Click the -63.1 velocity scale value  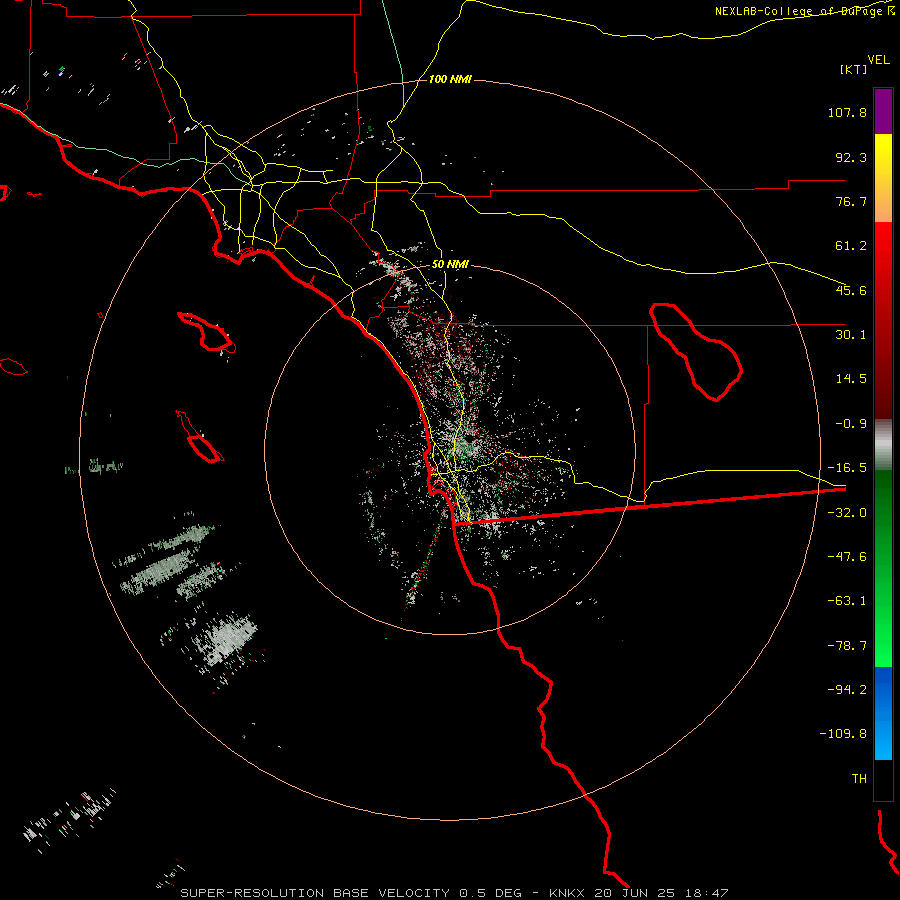tap(847, 601)
